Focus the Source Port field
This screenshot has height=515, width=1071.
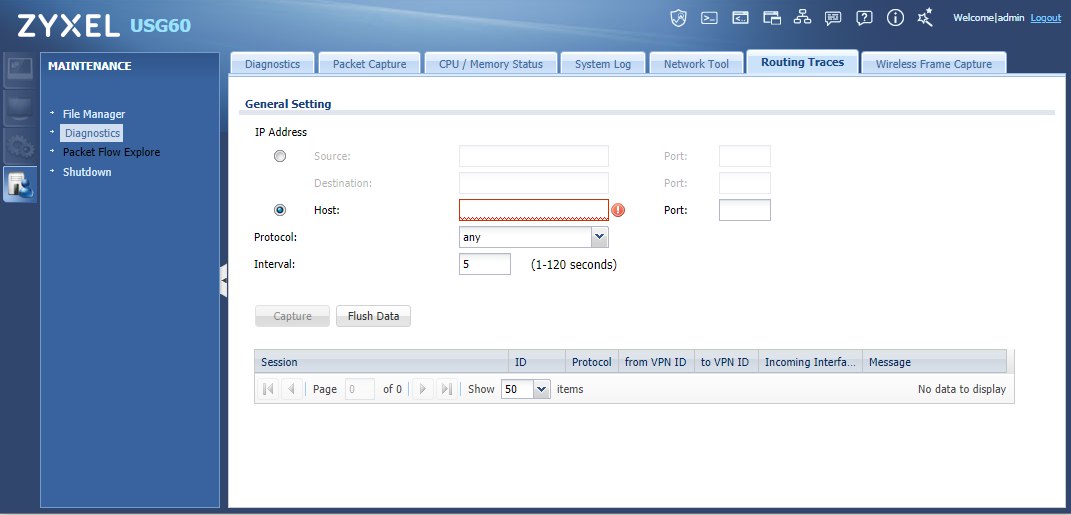click(x=745, y=156)
